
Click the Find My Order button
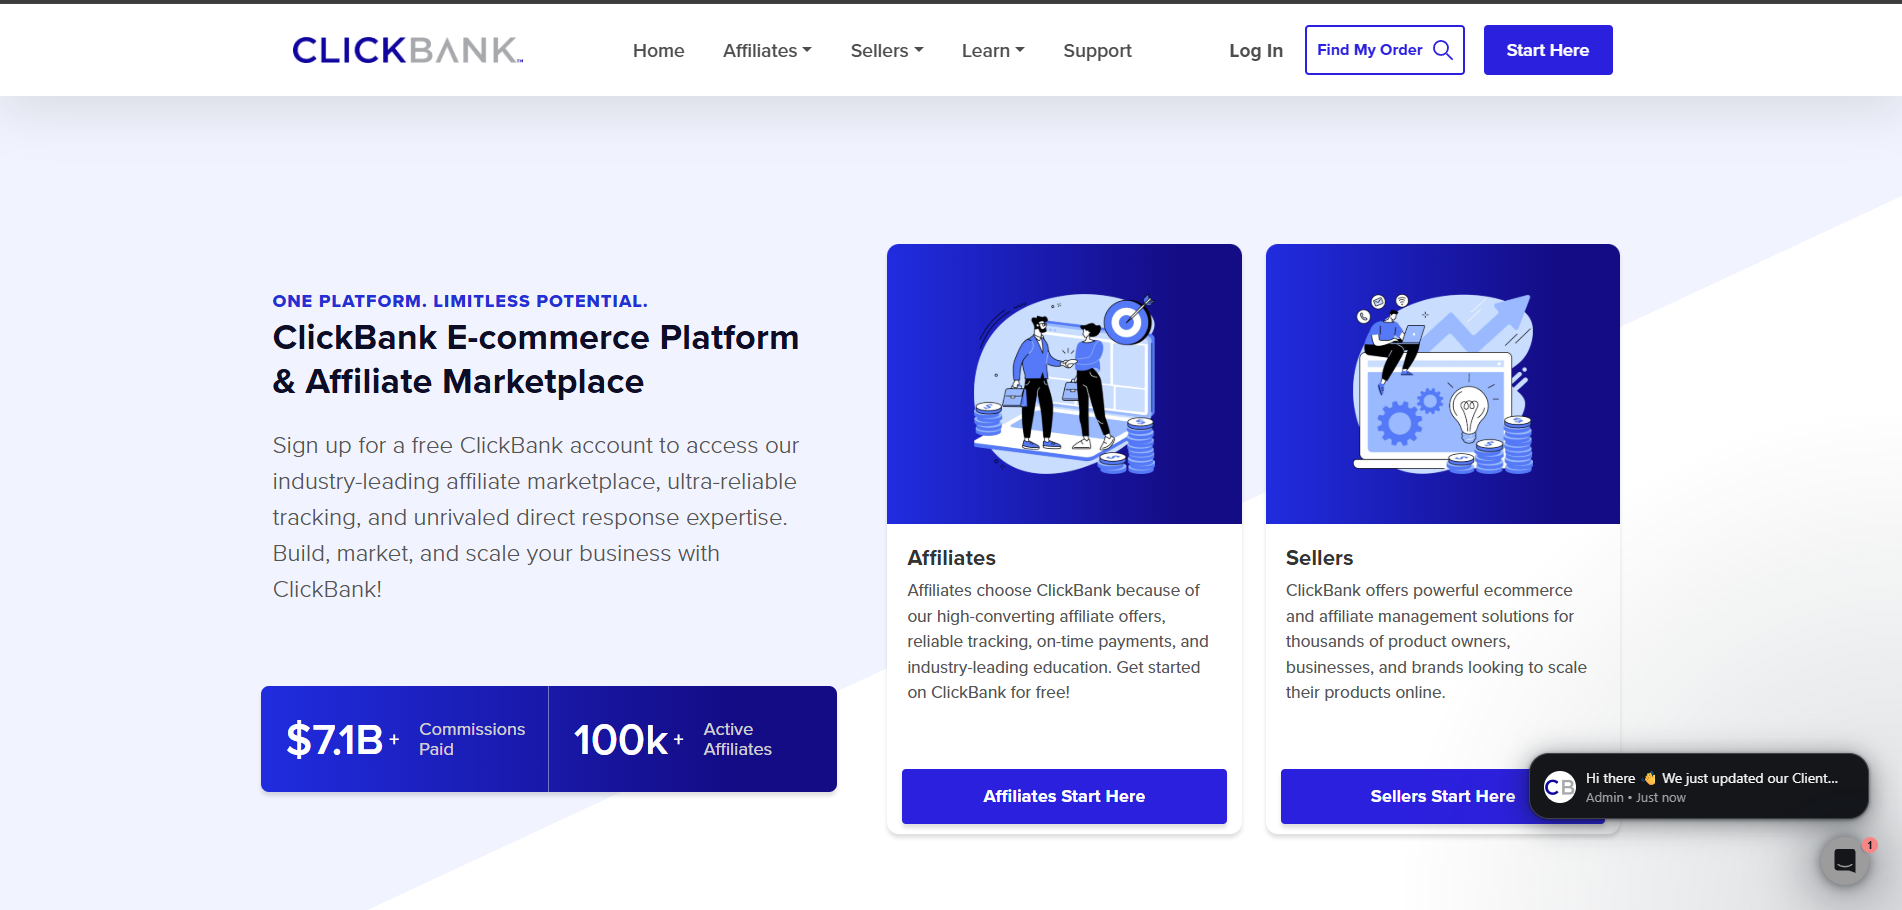pyautogui.click(x=1384, y=49)
